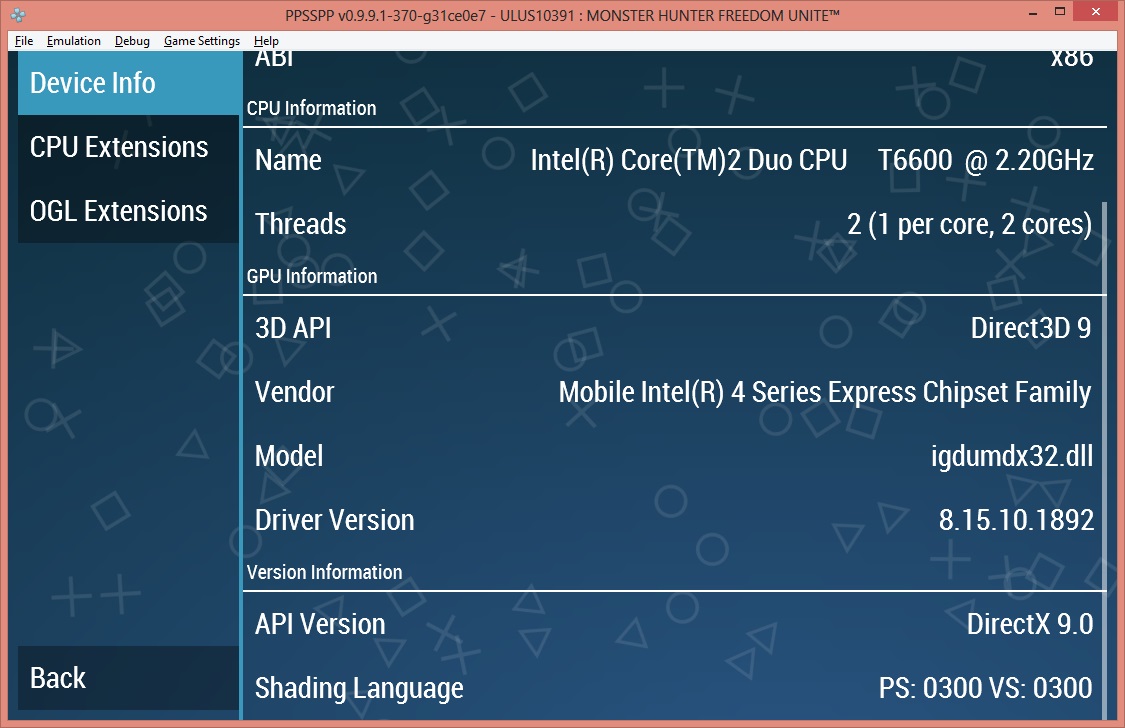Select the Threads info row
Screen dimensions: 1125x728
[x=674, y=224]
